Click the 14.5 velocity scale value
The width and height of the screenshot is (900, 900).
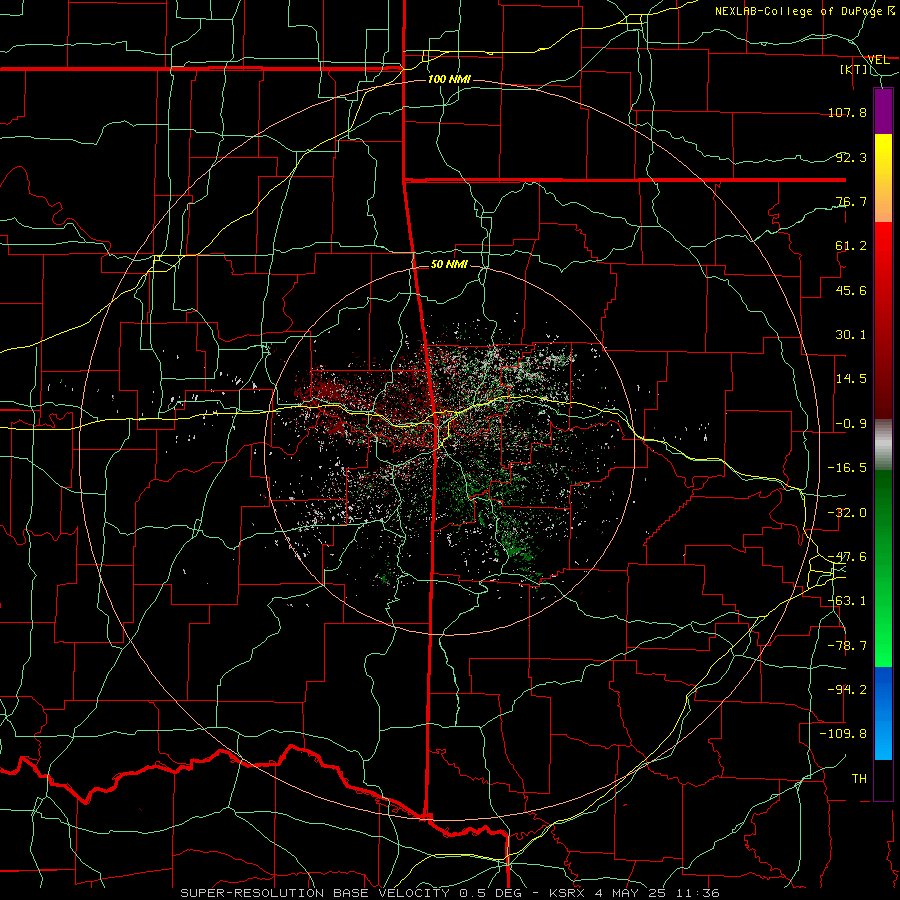coord(851,379)
